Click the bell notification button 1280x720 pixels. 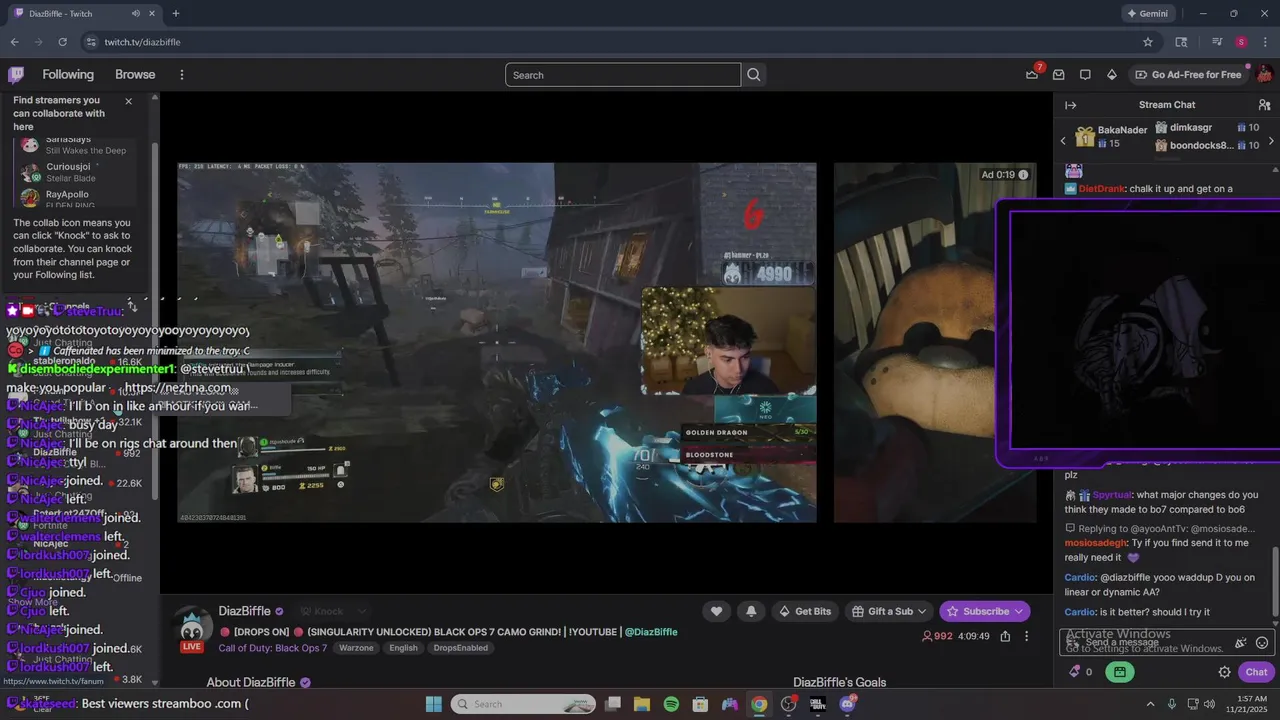(x=751, y=611)
